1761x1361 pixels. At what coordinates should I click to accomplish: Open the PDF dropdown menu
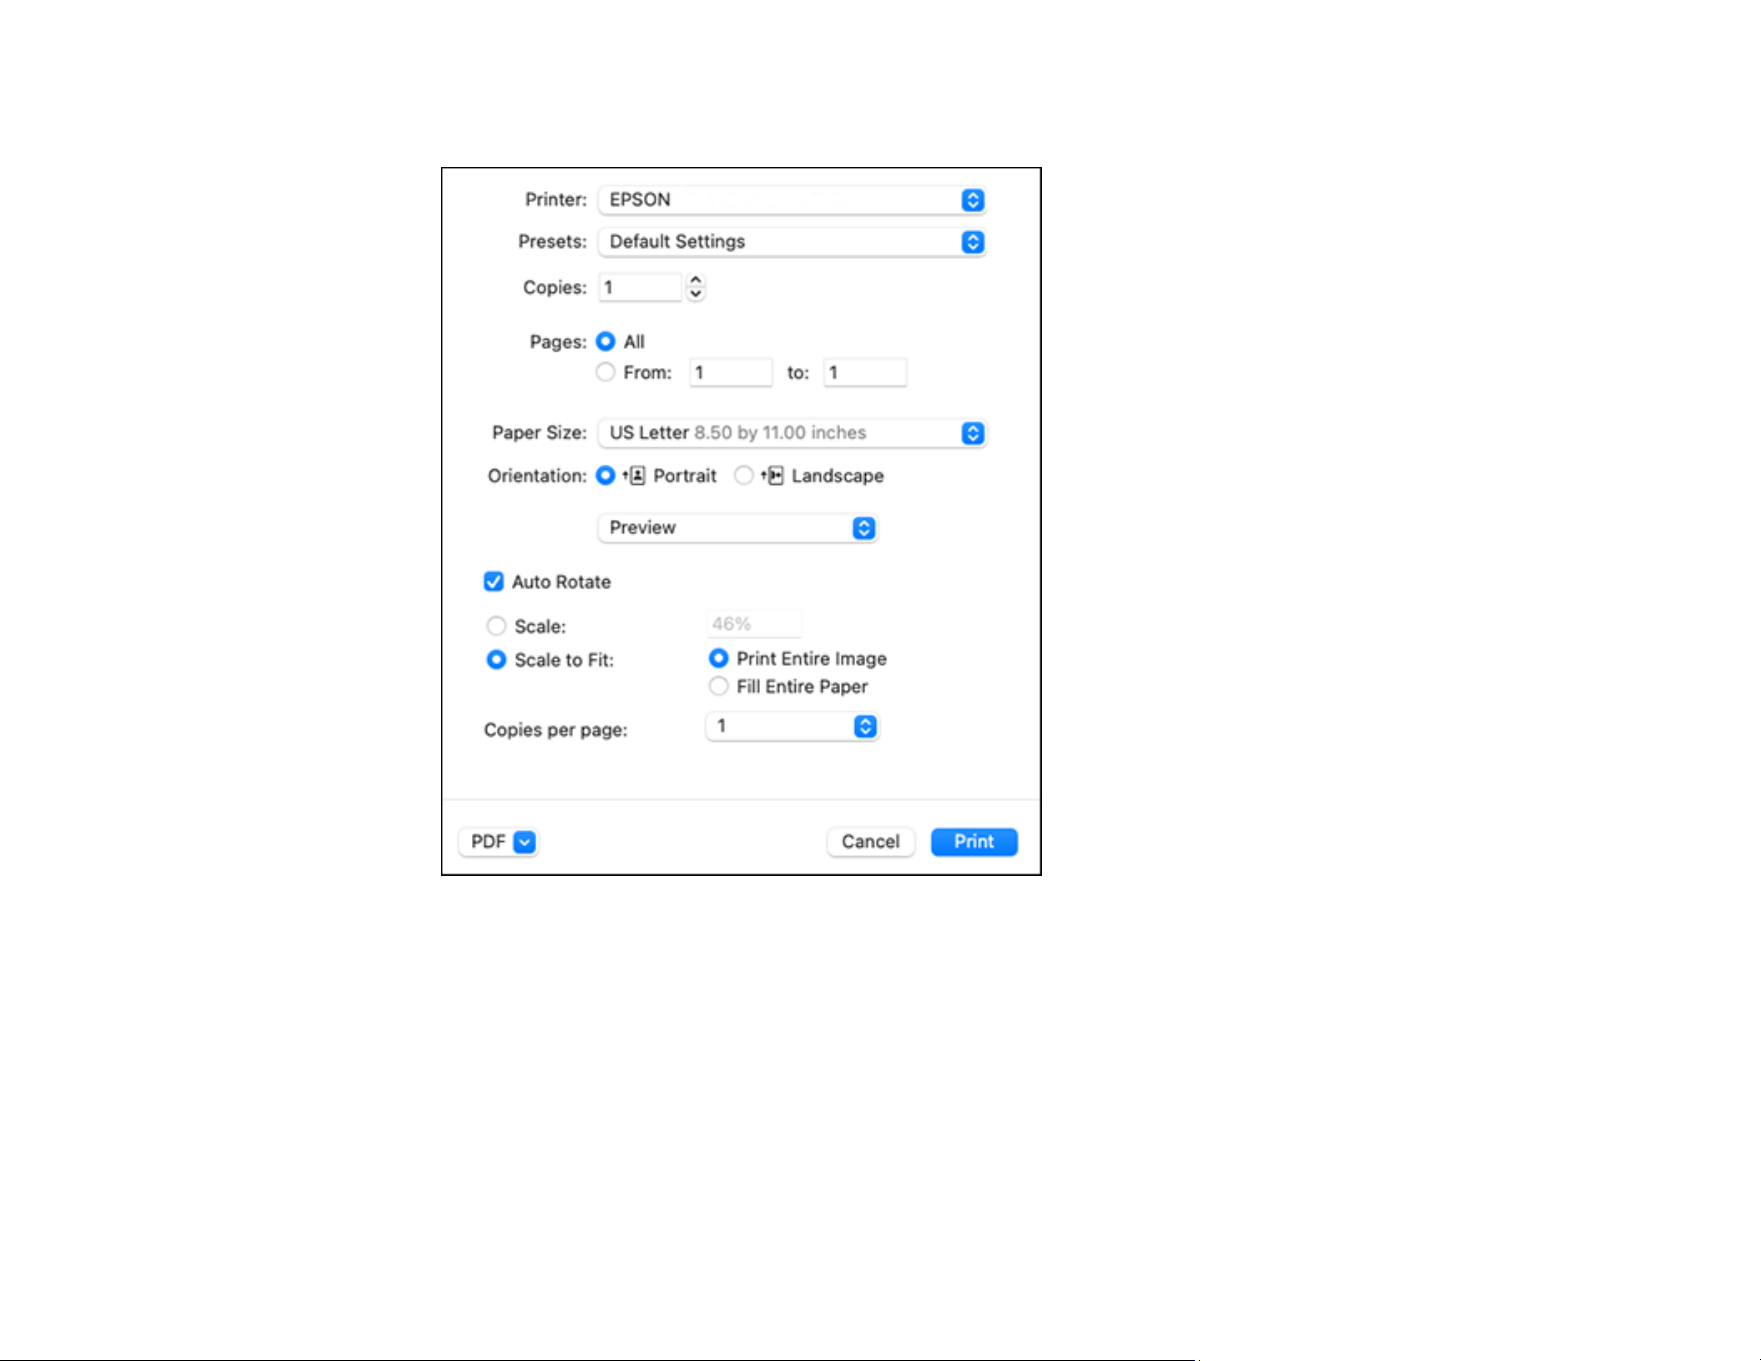coord(498,842)
